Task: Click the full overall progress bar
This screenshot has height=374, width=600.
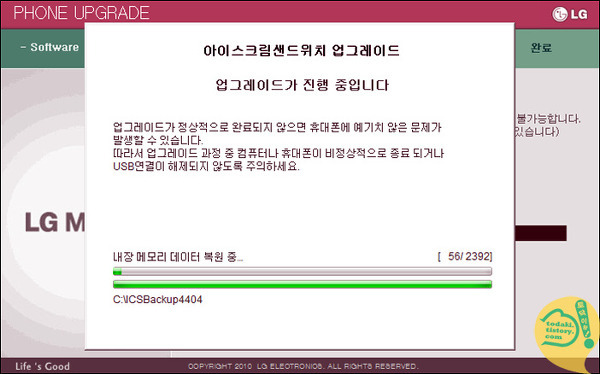Action: [302, 284]
